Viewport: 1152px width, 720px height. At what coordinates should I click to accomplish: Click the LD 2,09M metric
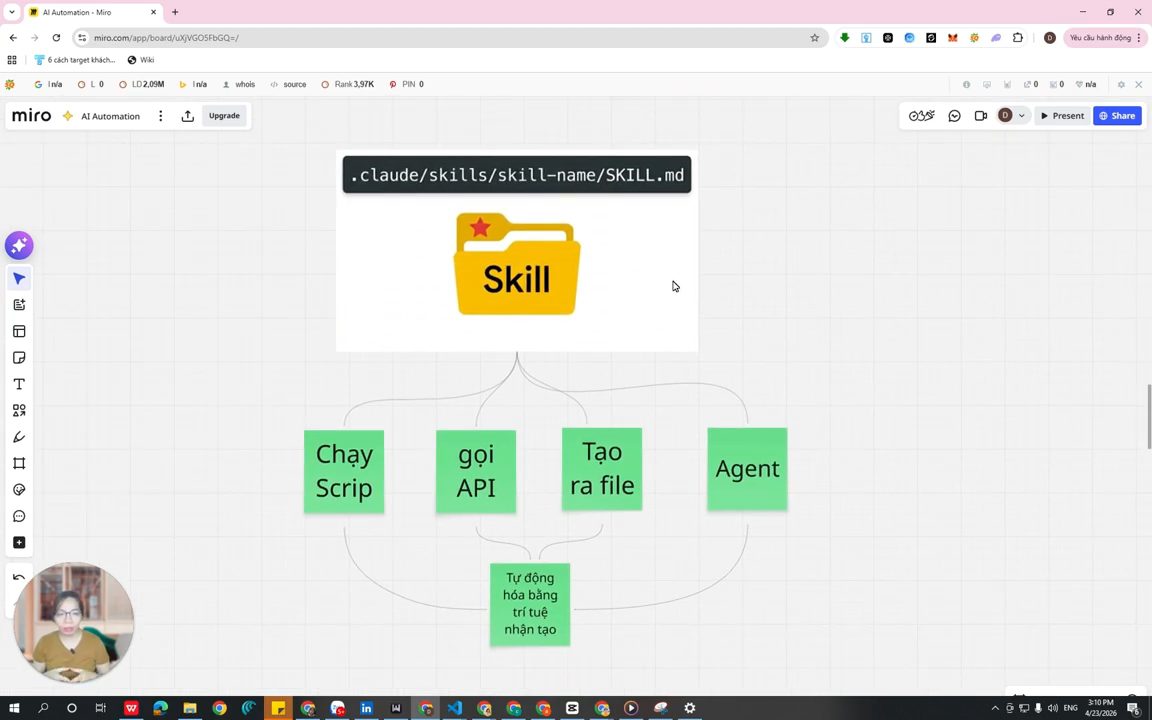[x=142, y=84]
